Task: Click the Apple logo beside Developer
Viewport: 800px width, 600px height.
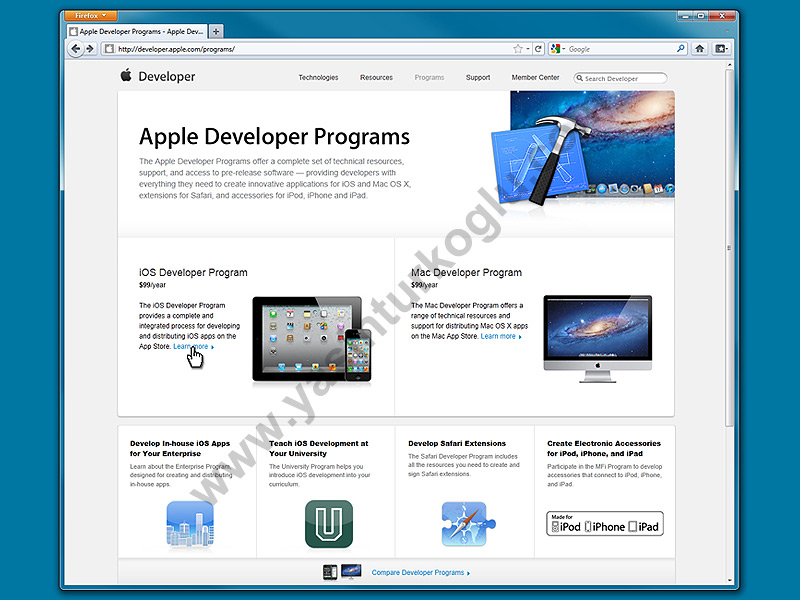Action: click(126, 76)
